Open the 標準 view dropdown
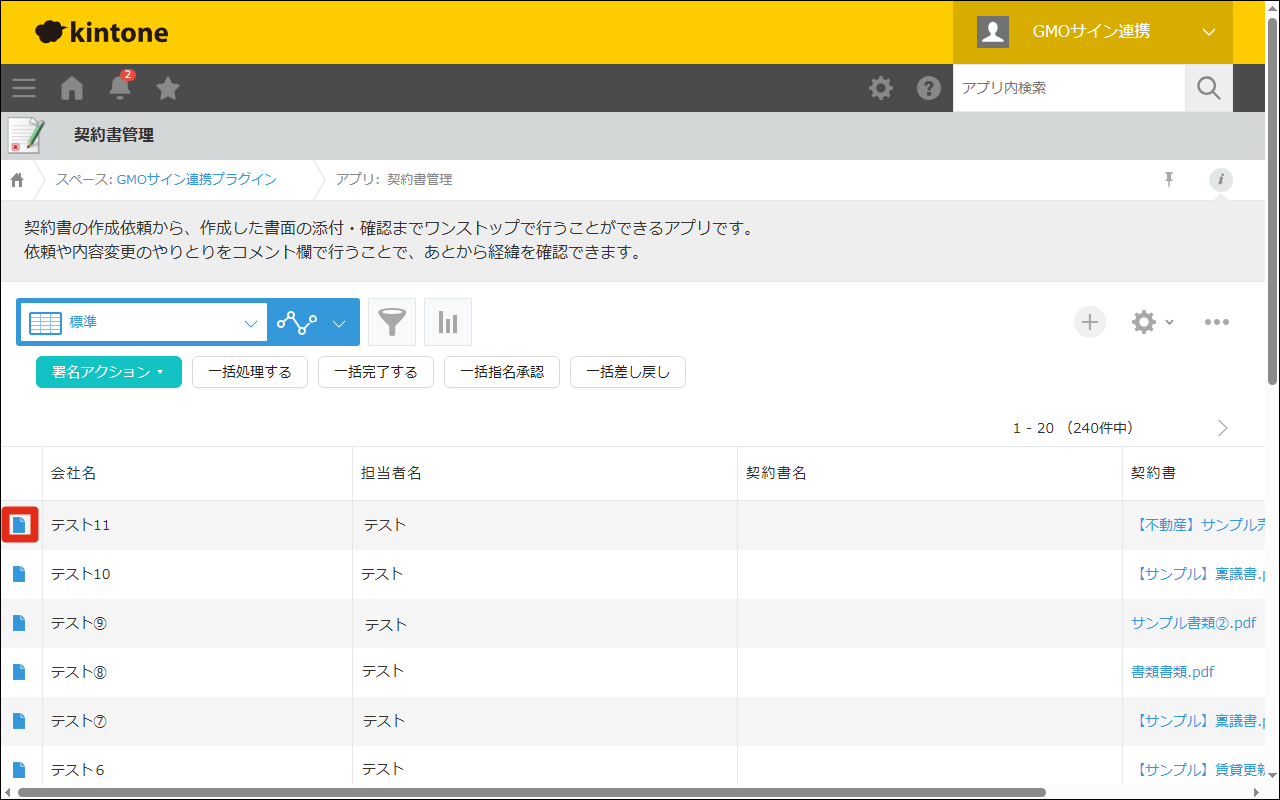Viewport: 1280px width, 800px height. pyautogui.click(x=143, y=323)
